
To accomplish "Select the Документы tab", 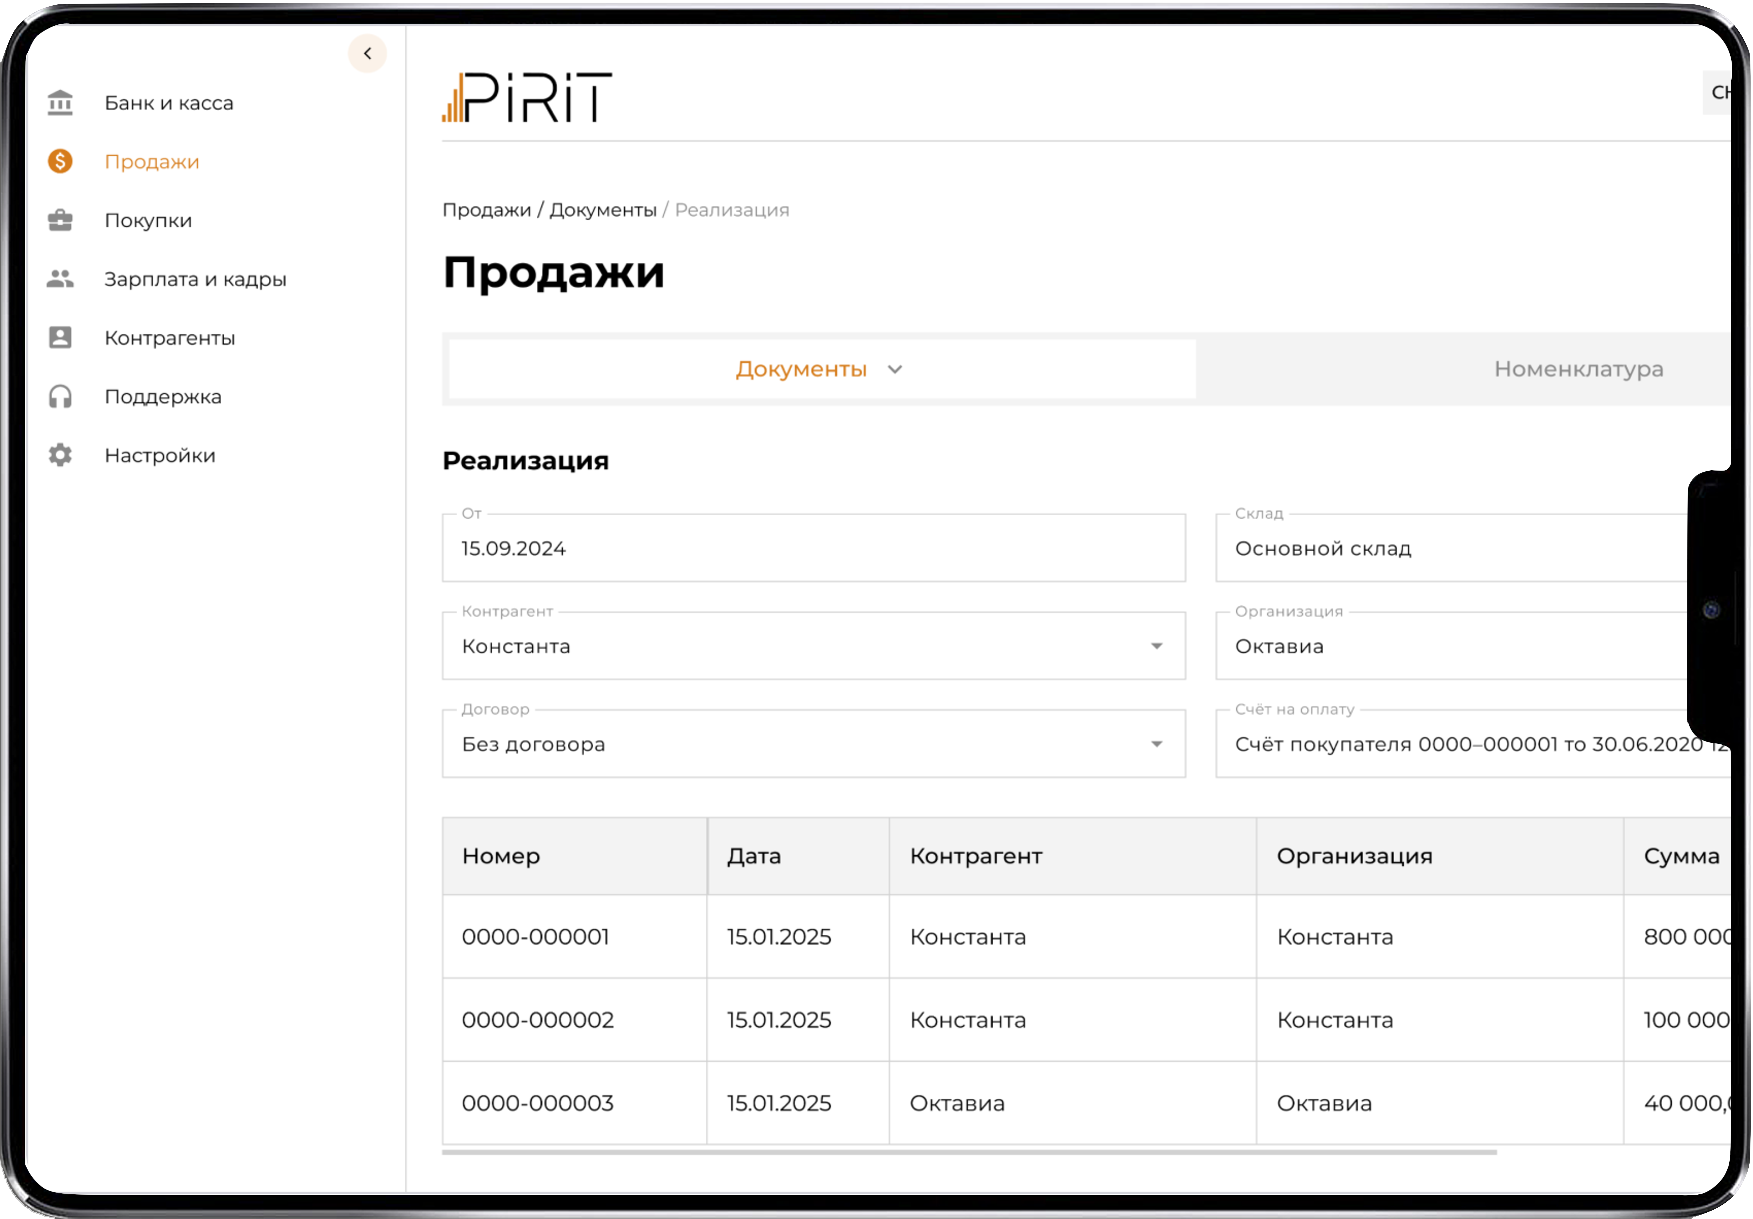I will point(800,369).
